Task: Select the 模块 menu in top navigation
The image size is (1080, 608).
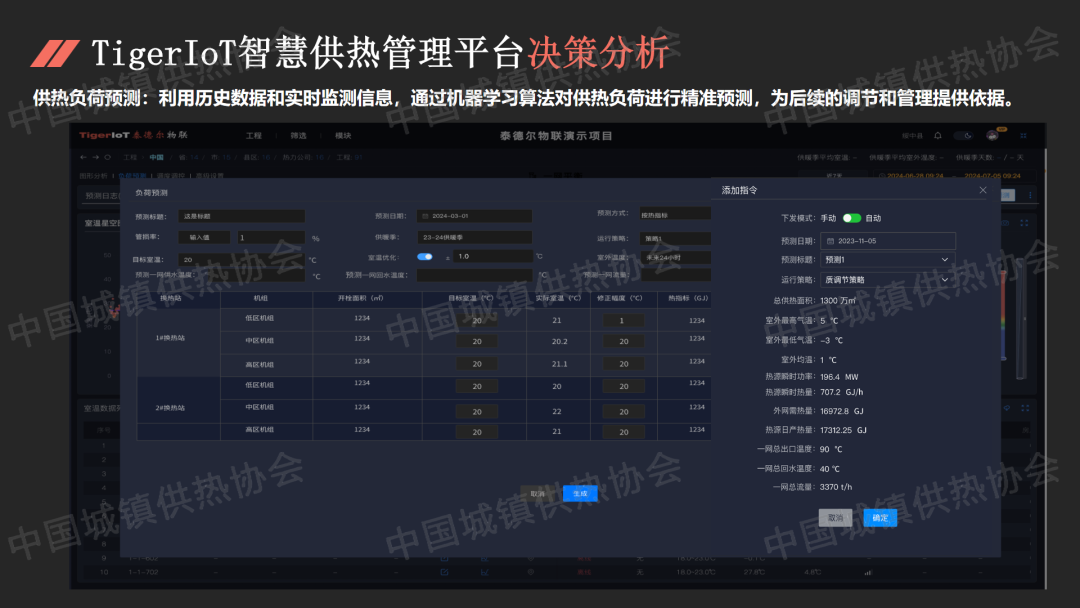Action: (343, 135)
